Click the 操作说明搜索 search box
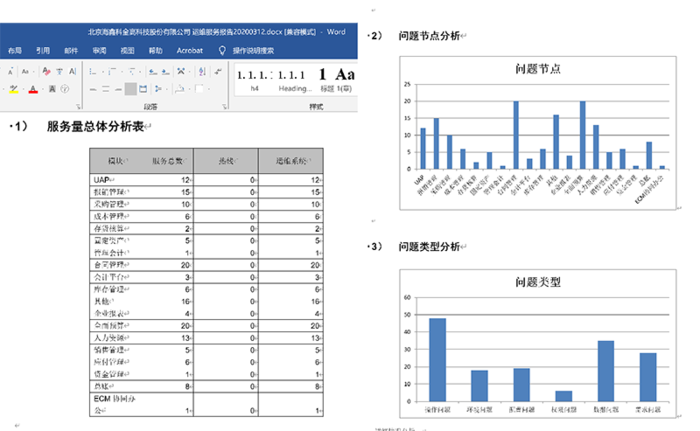This screenshot has width=700, height=431. [x=253, y=50]
